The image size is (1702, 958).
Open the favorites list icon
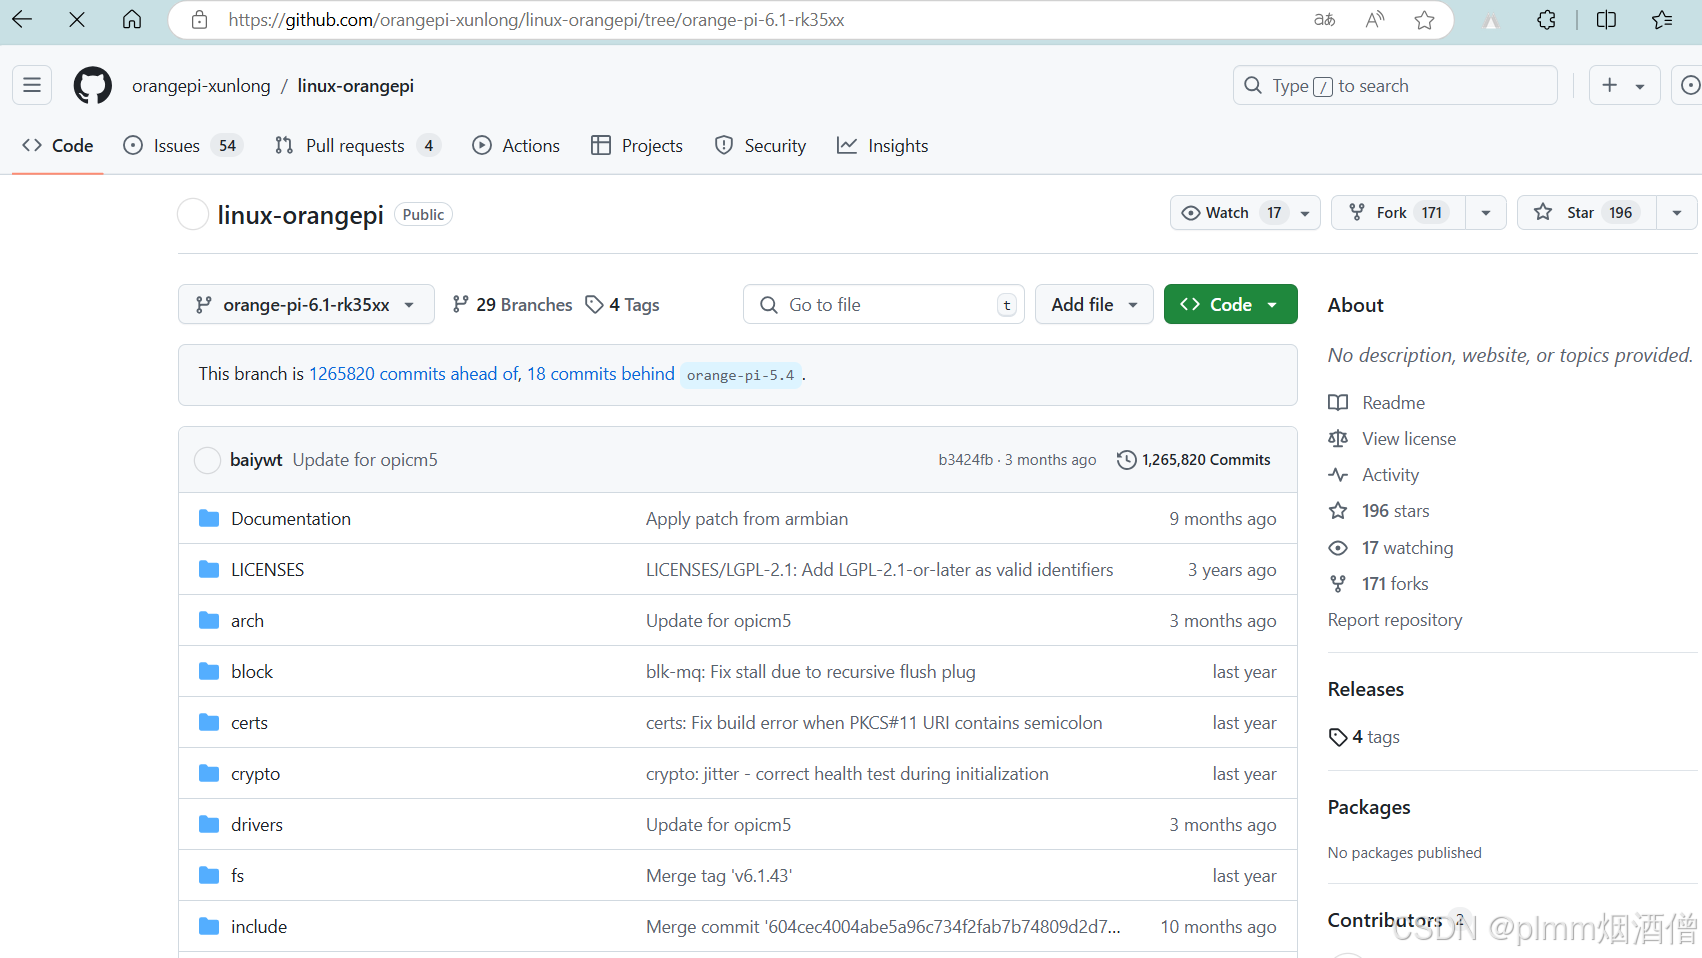[1662, 20]
